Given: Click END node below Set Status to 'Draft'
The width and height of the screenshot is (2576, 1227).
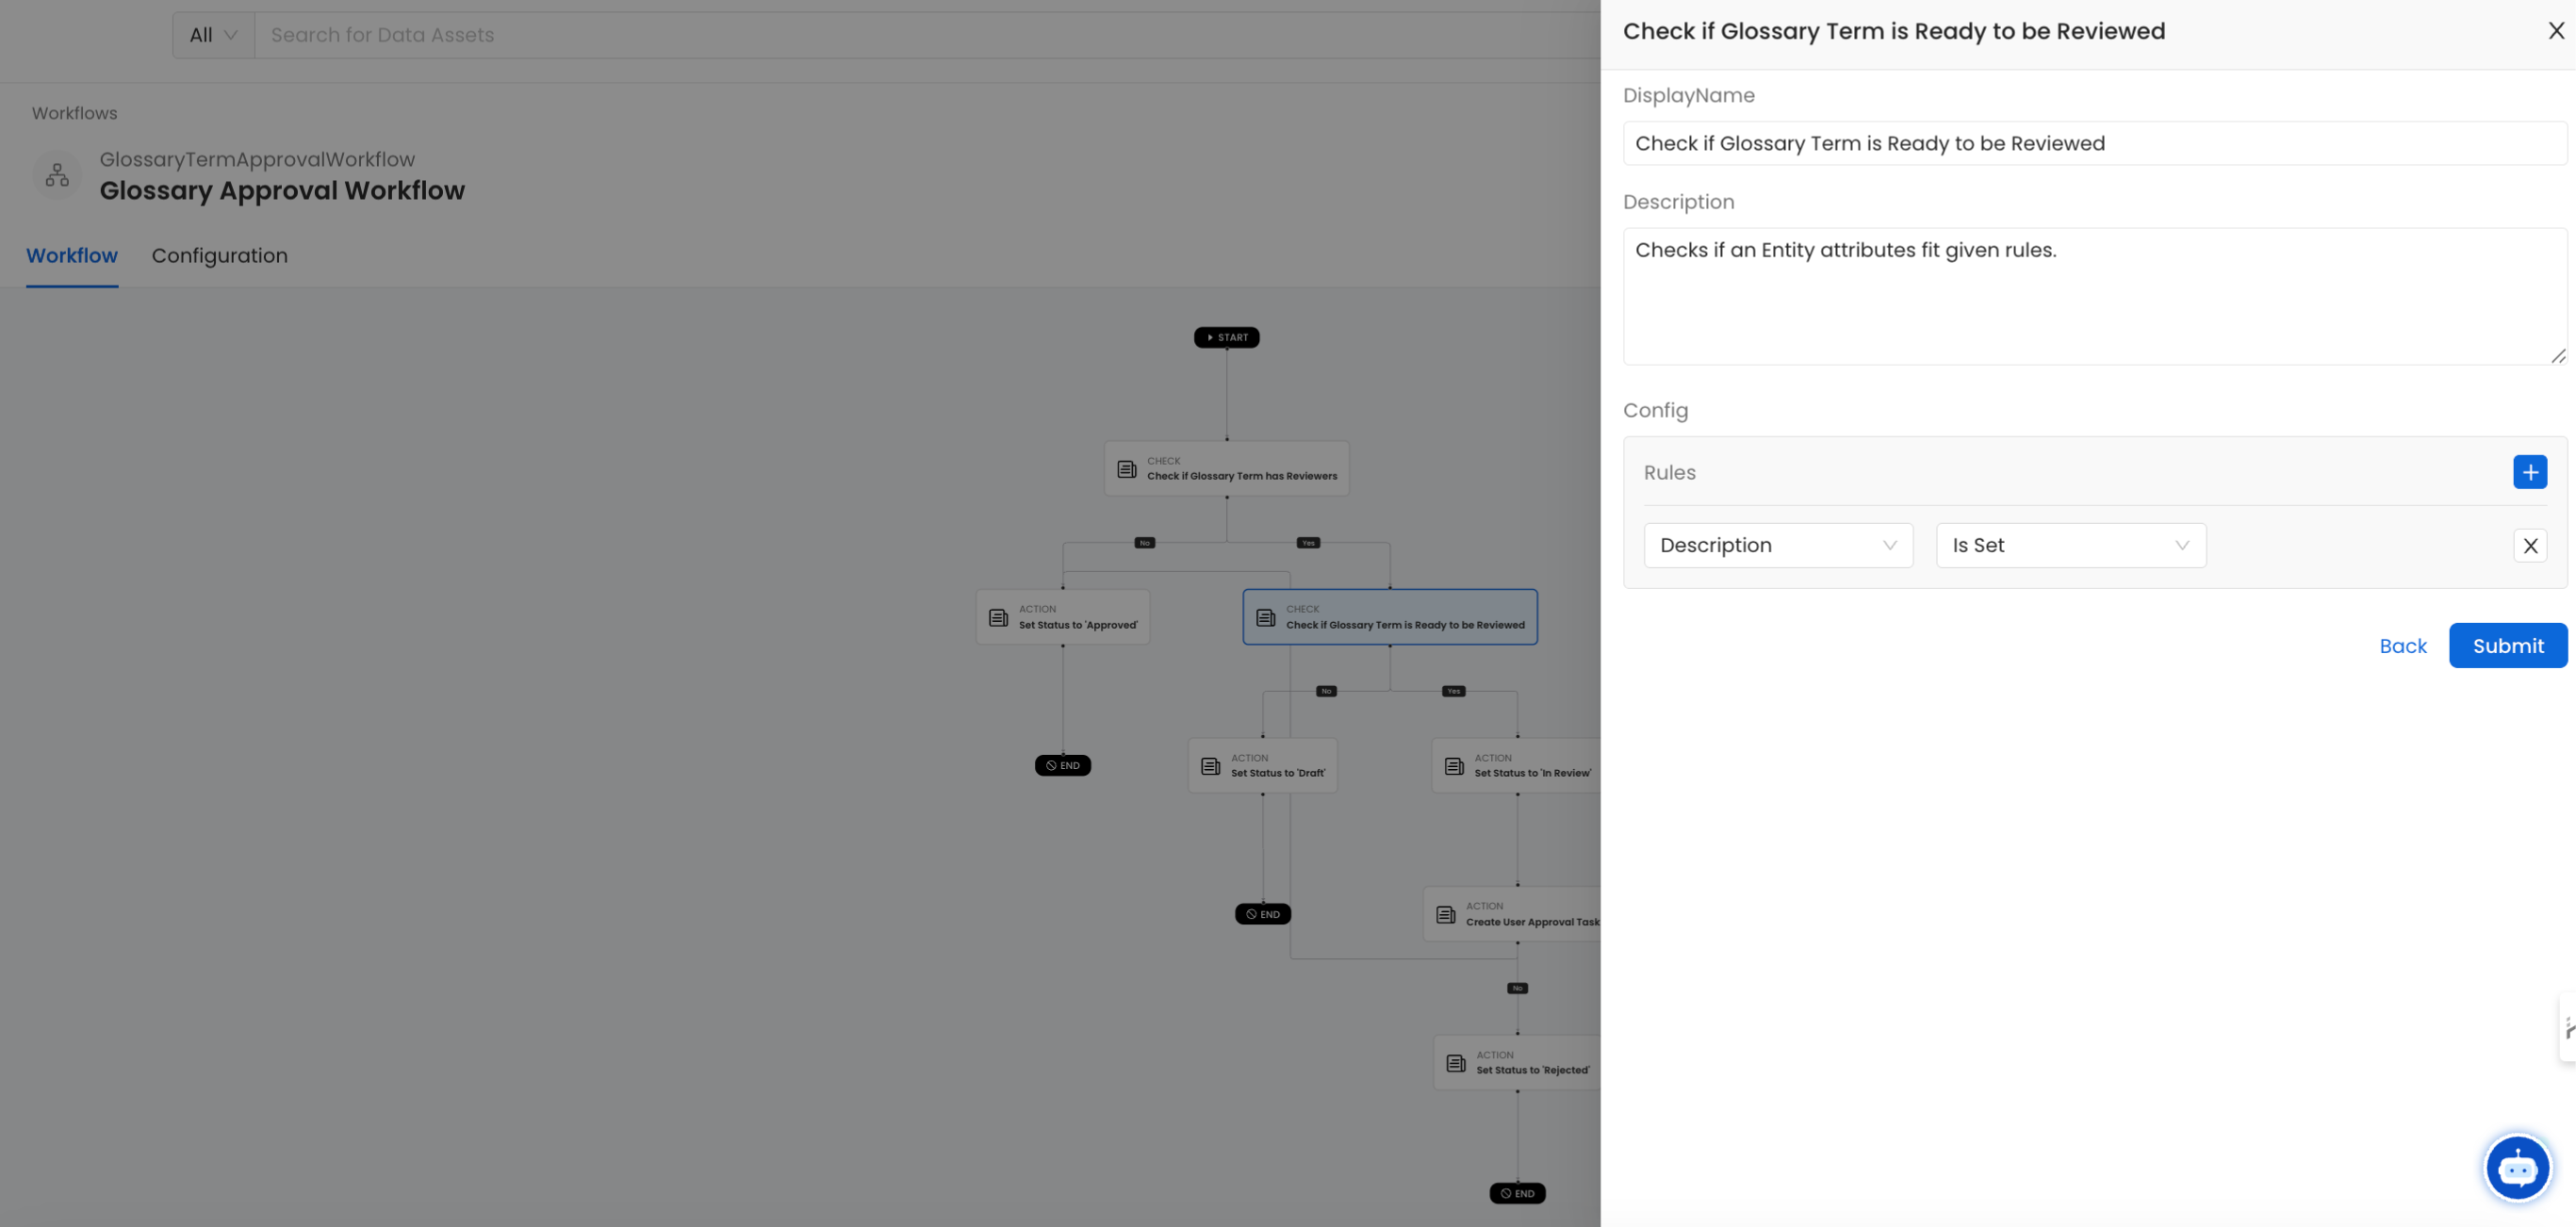Looking at the screenshot, I should coord(1262,914).
